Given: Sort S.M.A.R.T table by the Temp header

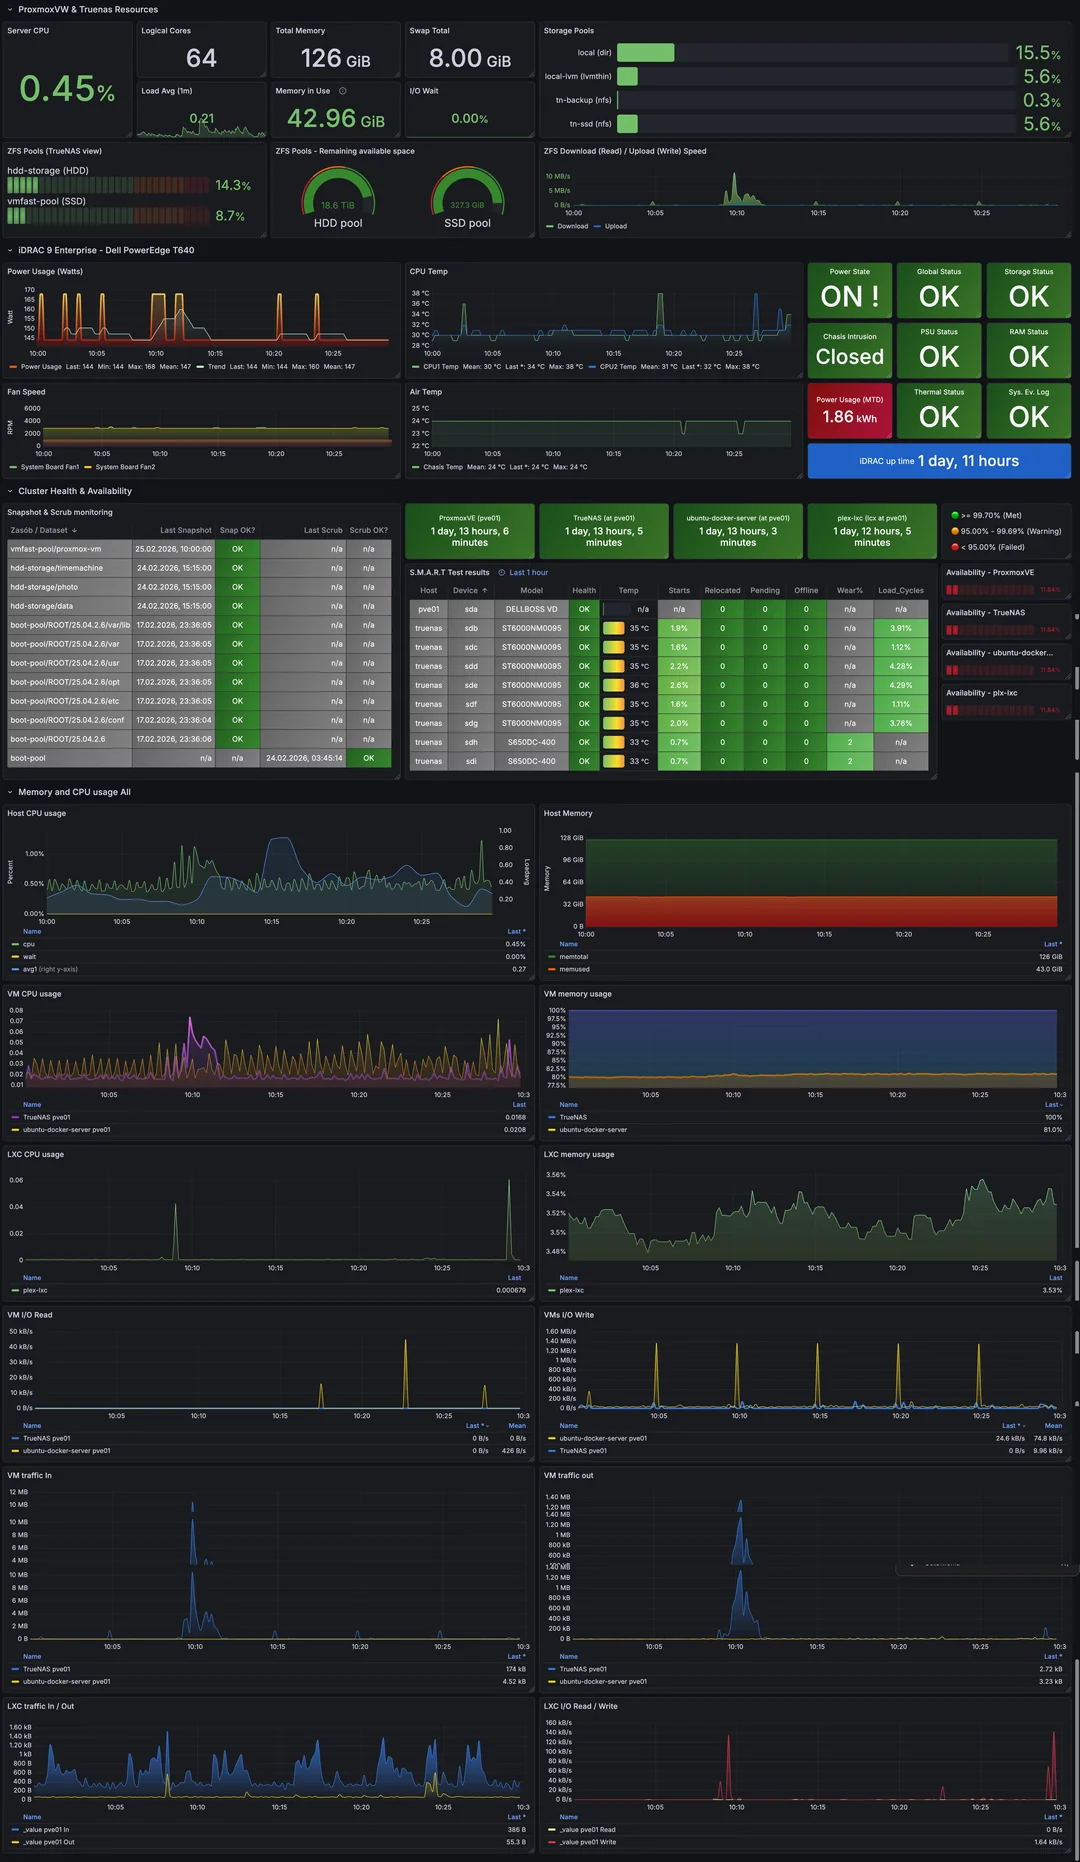Looking at the screenshot, I should point(628,591).
